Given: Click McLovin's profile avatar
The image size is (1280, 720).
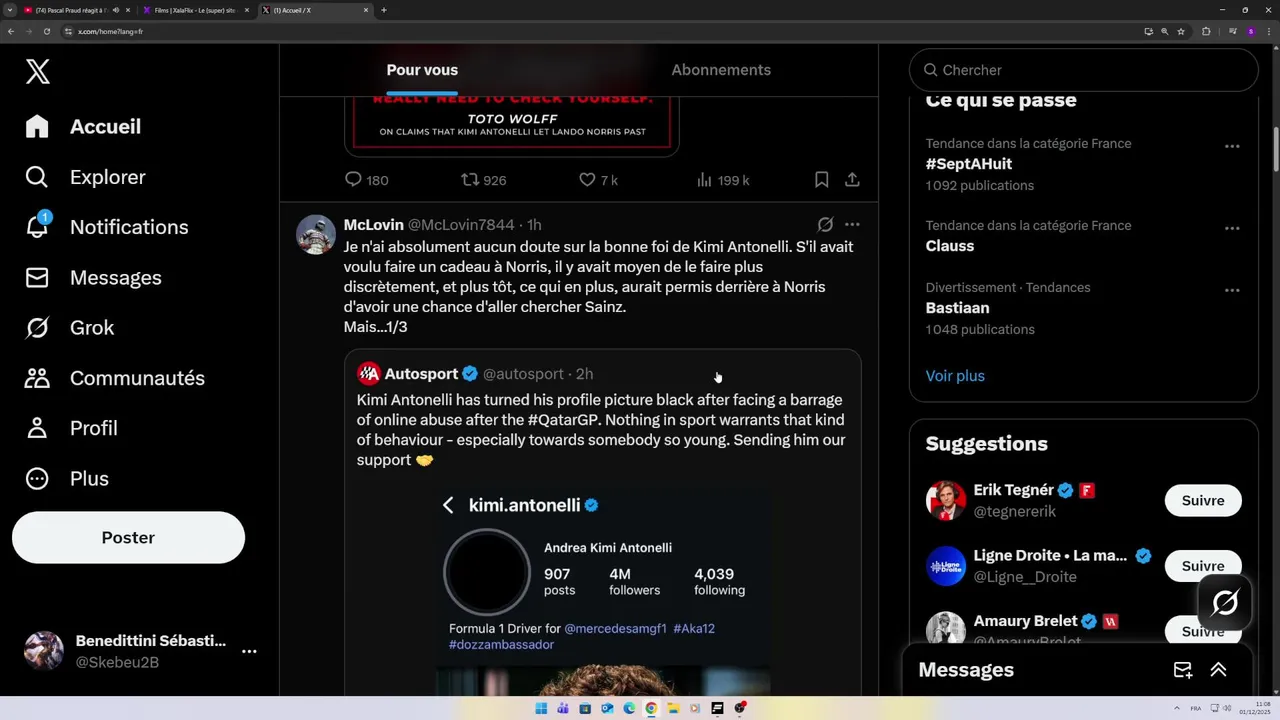Looking at the screenshot, I should (x=316, y=235).
